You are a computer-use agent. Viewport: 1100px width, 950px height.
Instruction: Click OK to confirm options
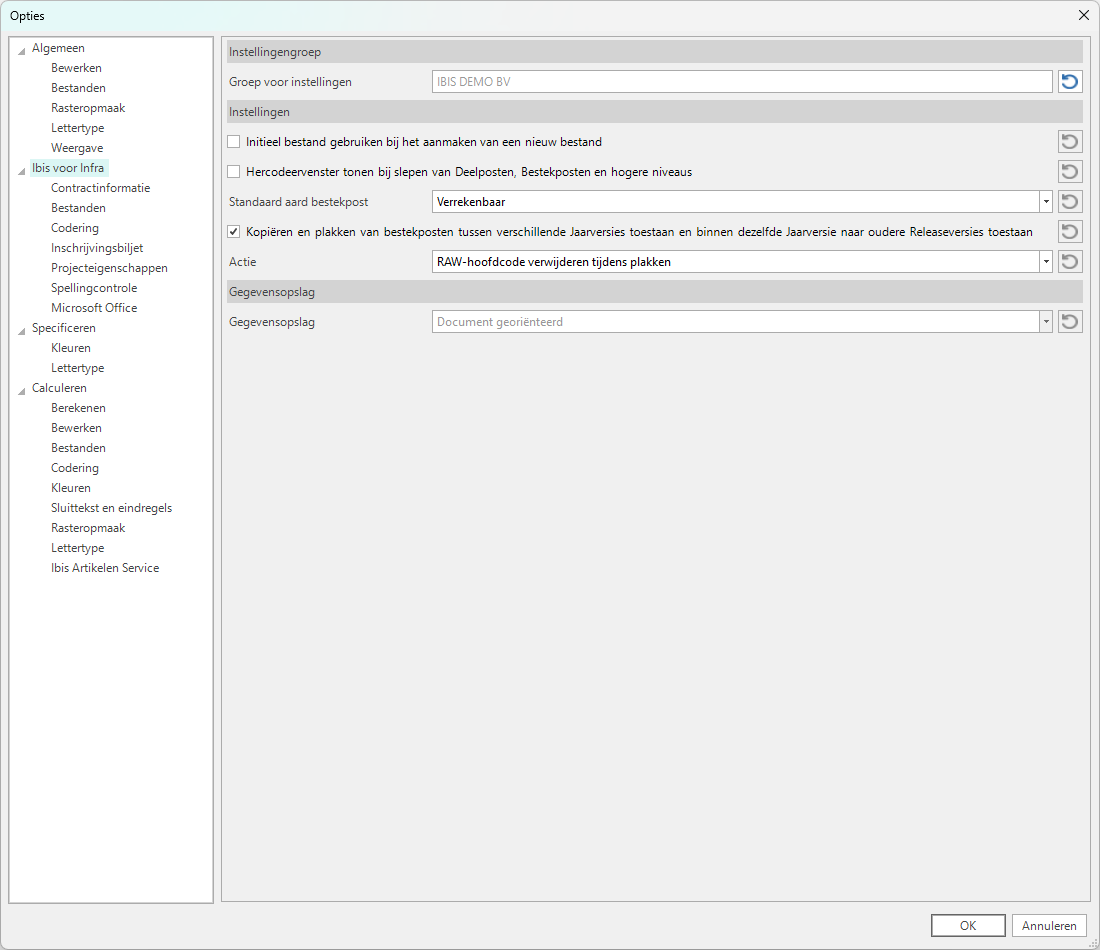[x=967, y=926]
